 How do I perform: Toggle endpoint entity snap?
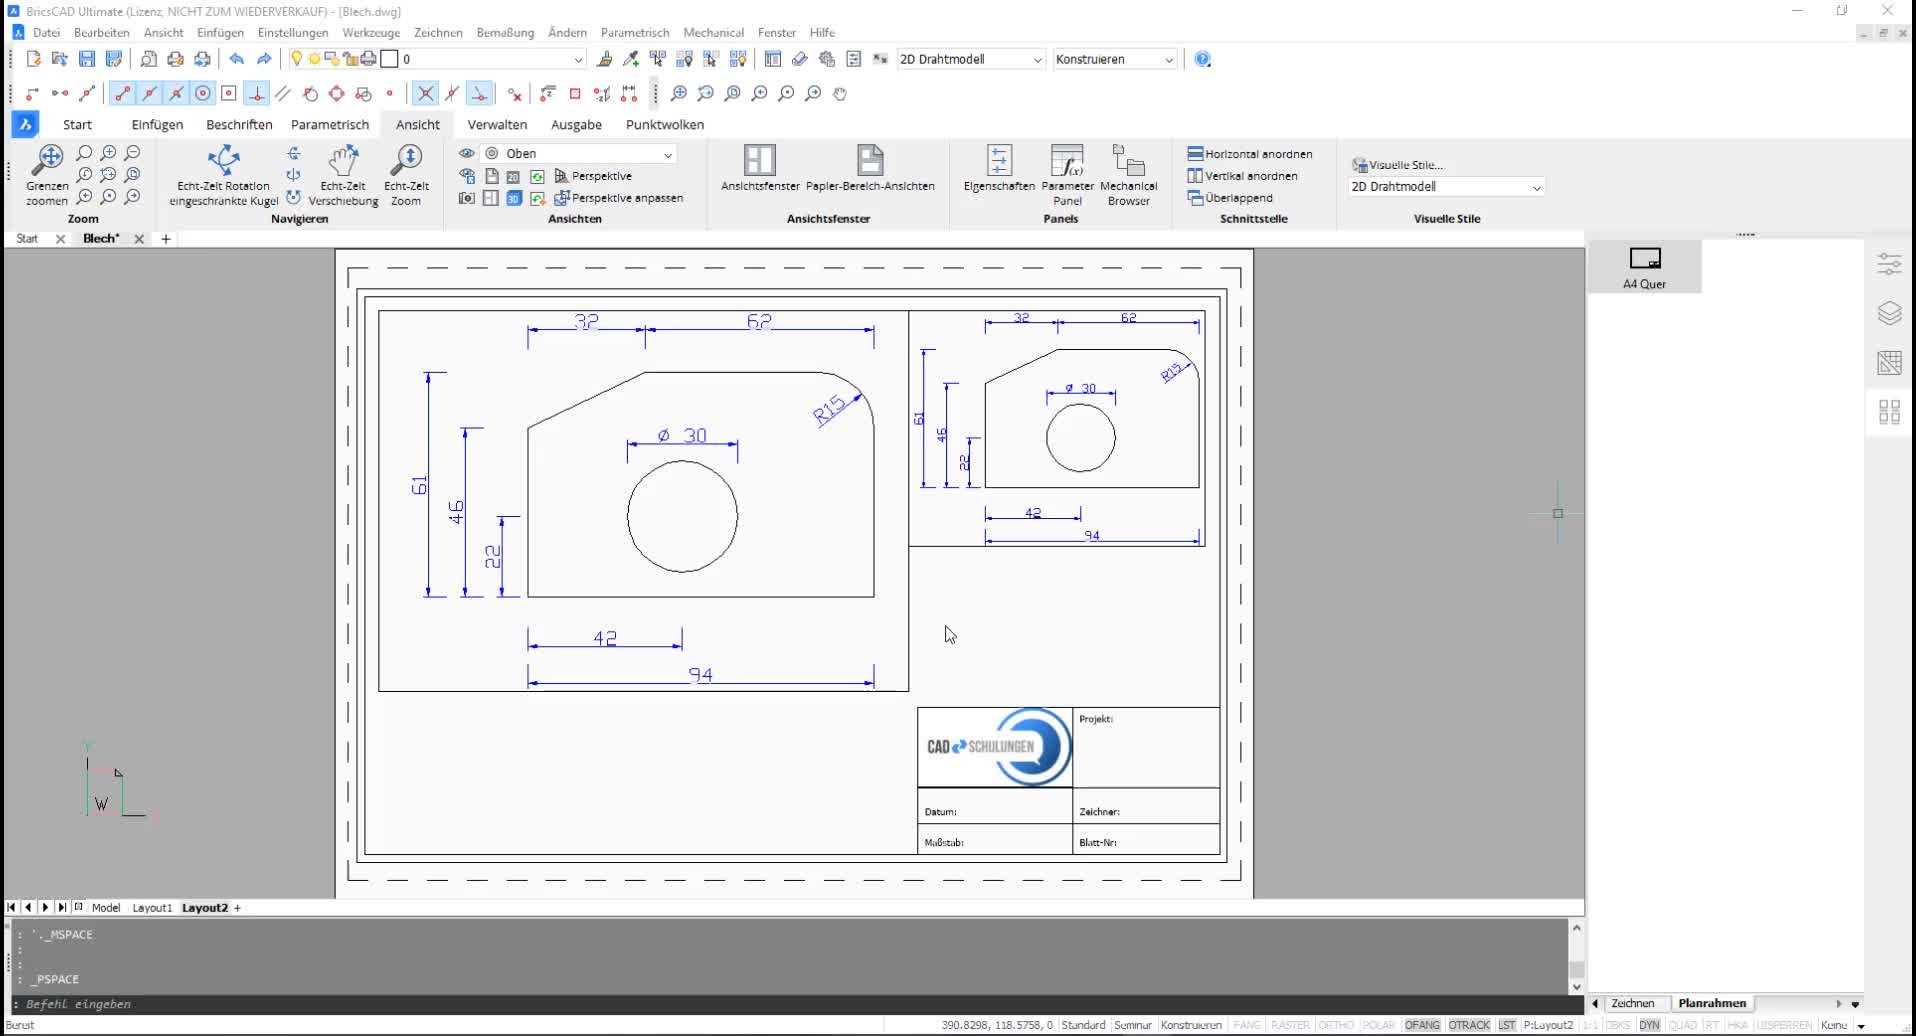pos(122,93)
